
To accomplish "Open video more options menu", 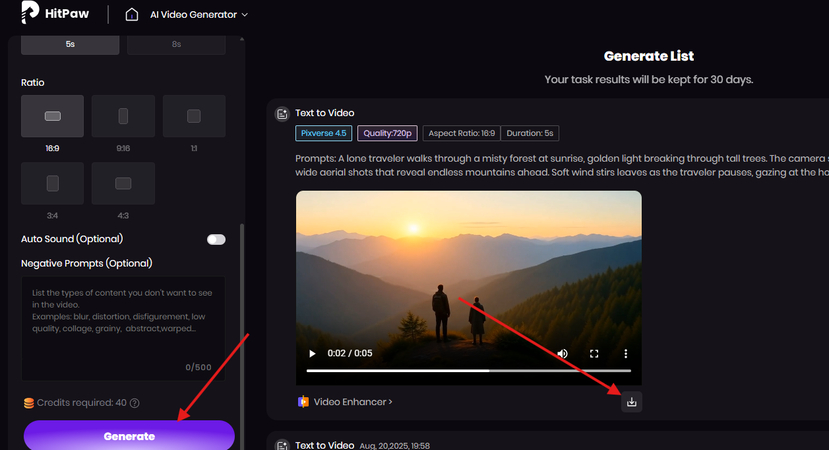I will click(626, 354).
